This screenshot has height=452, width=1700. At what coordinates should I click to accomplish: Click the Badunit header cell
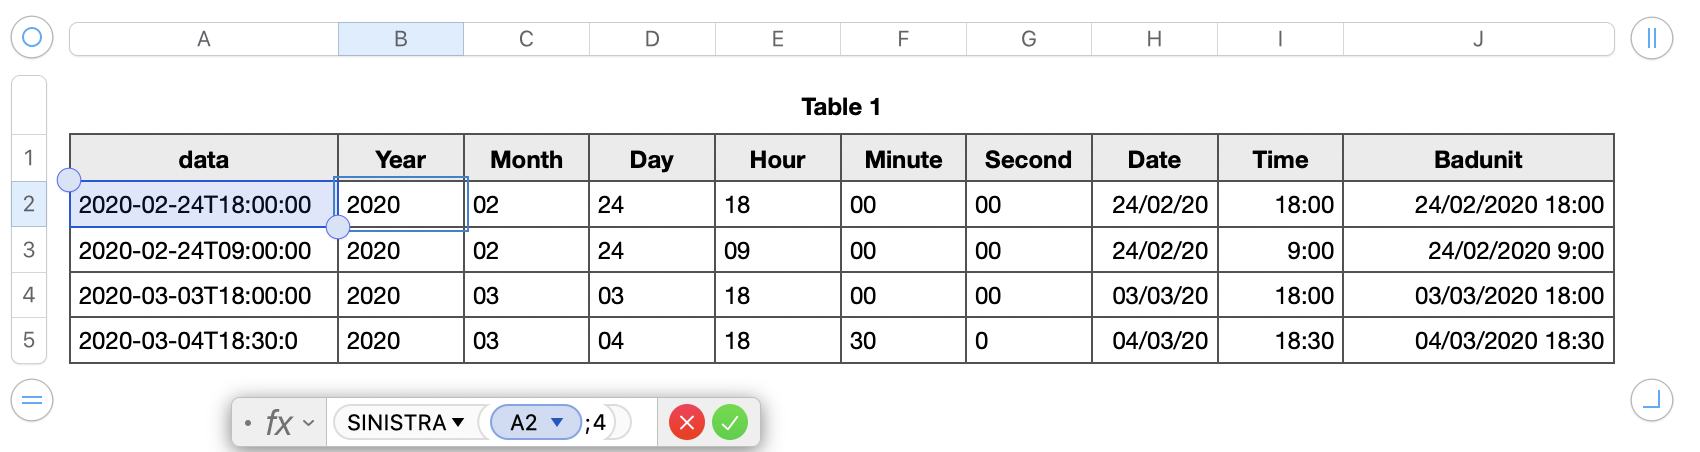(1478, 160)
